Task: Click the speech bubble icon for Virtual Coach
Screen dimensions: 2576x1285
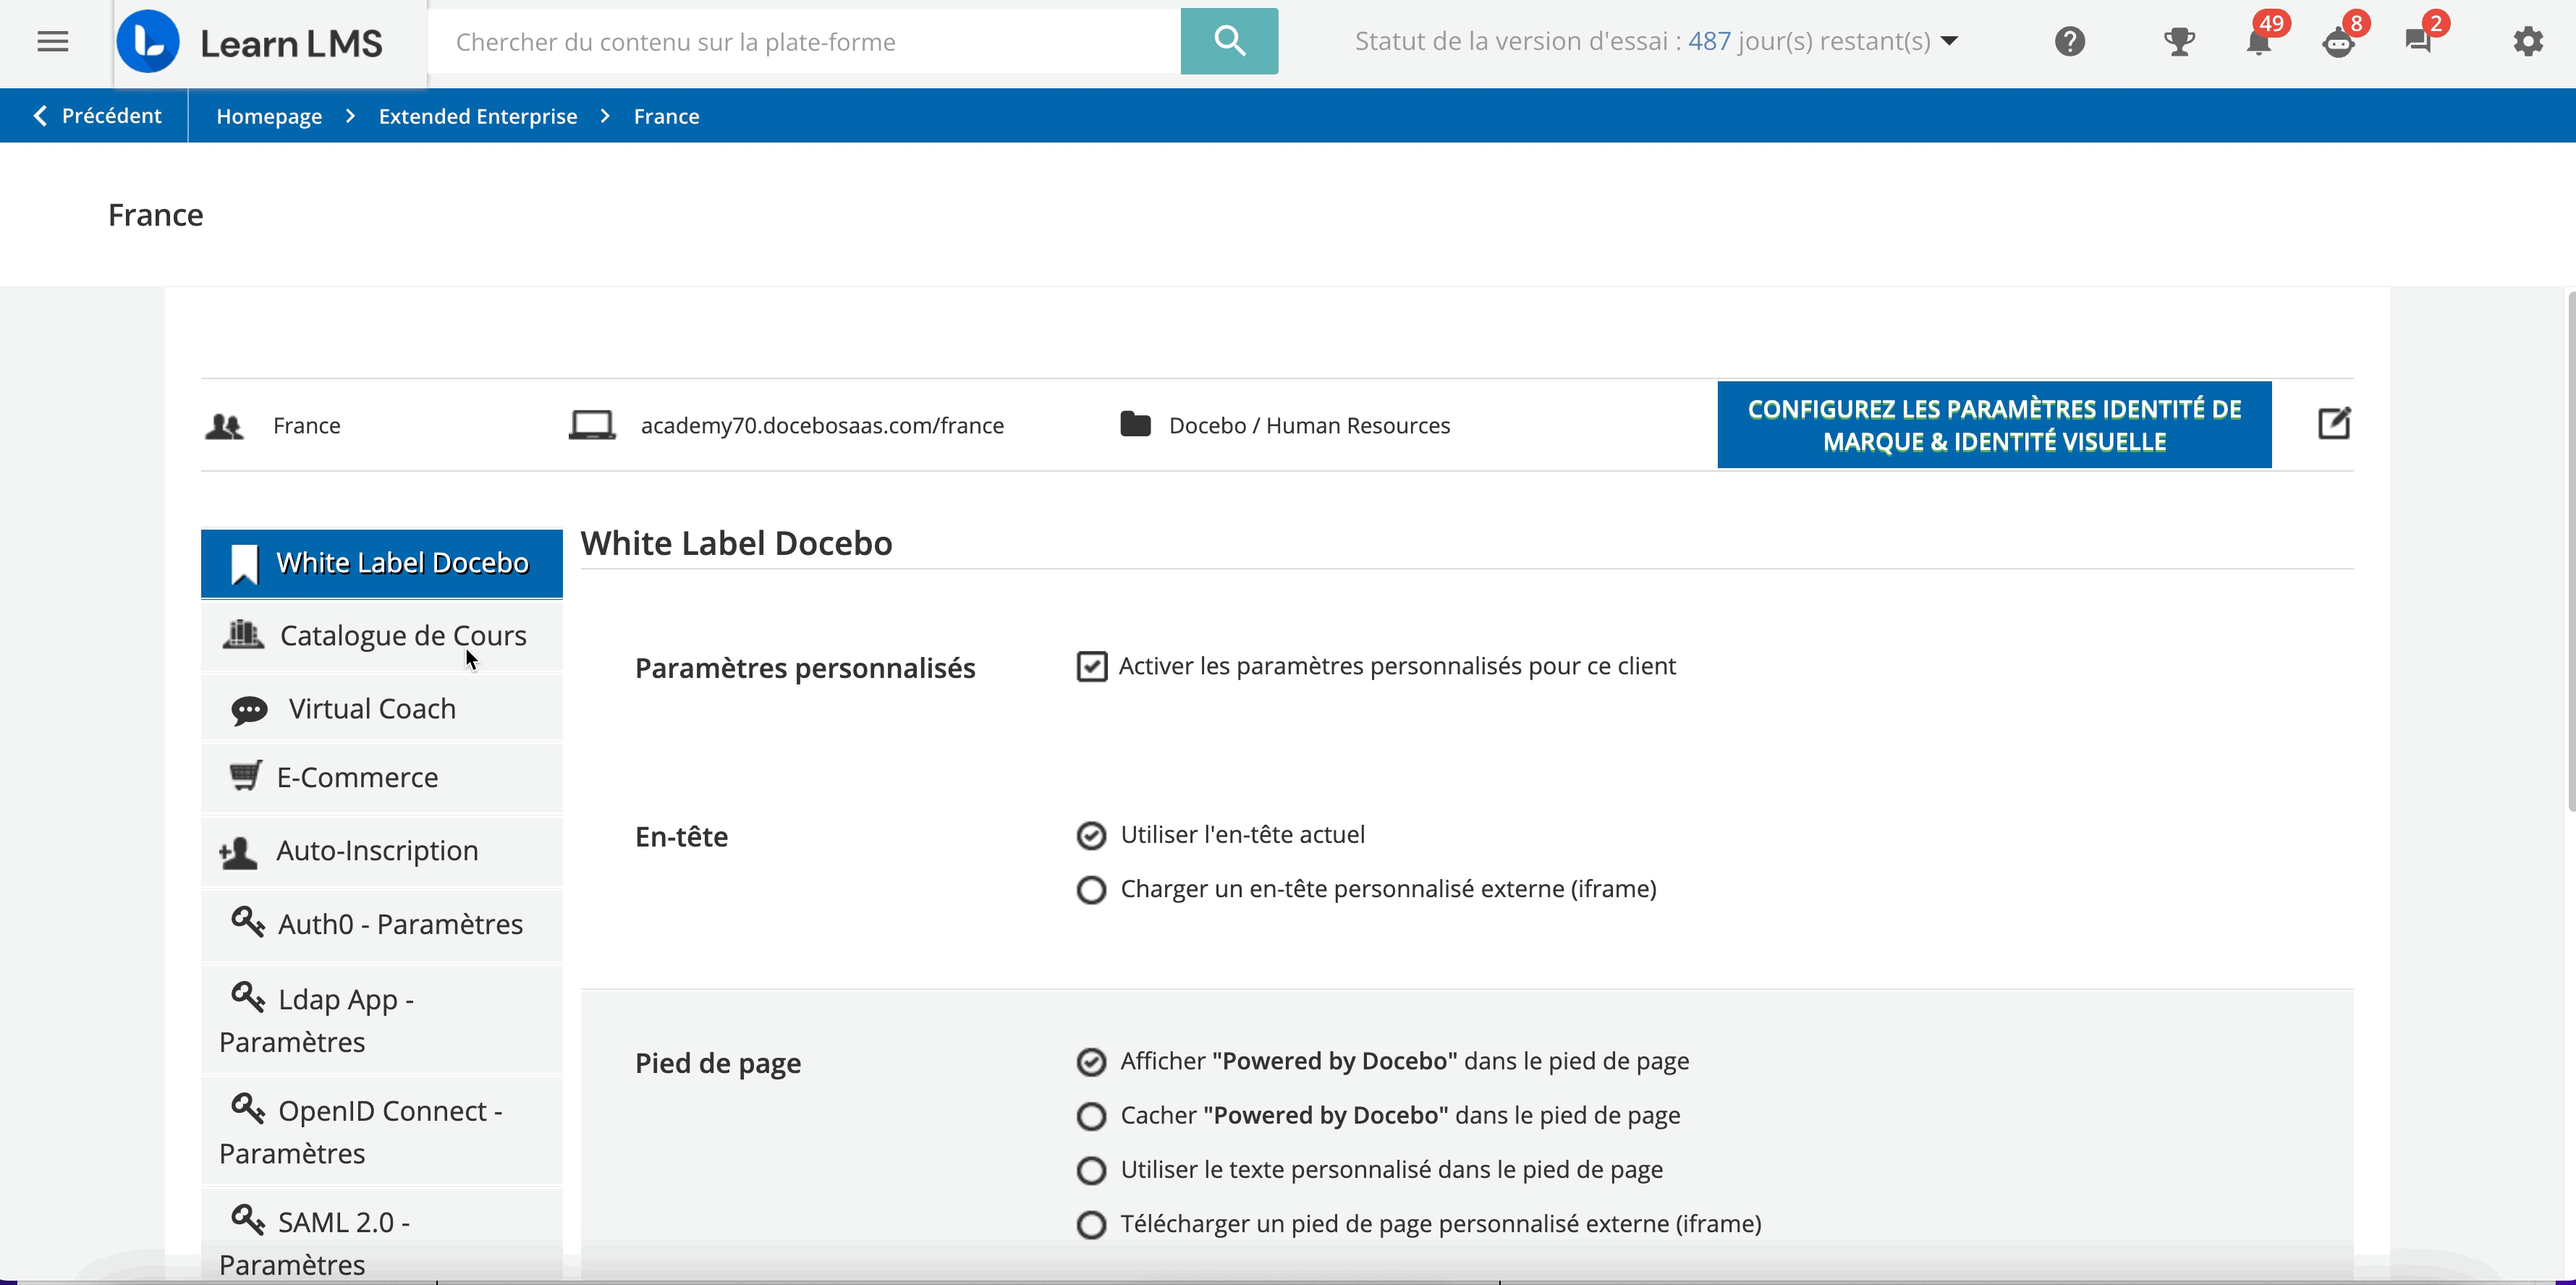Action: [249, 710]
